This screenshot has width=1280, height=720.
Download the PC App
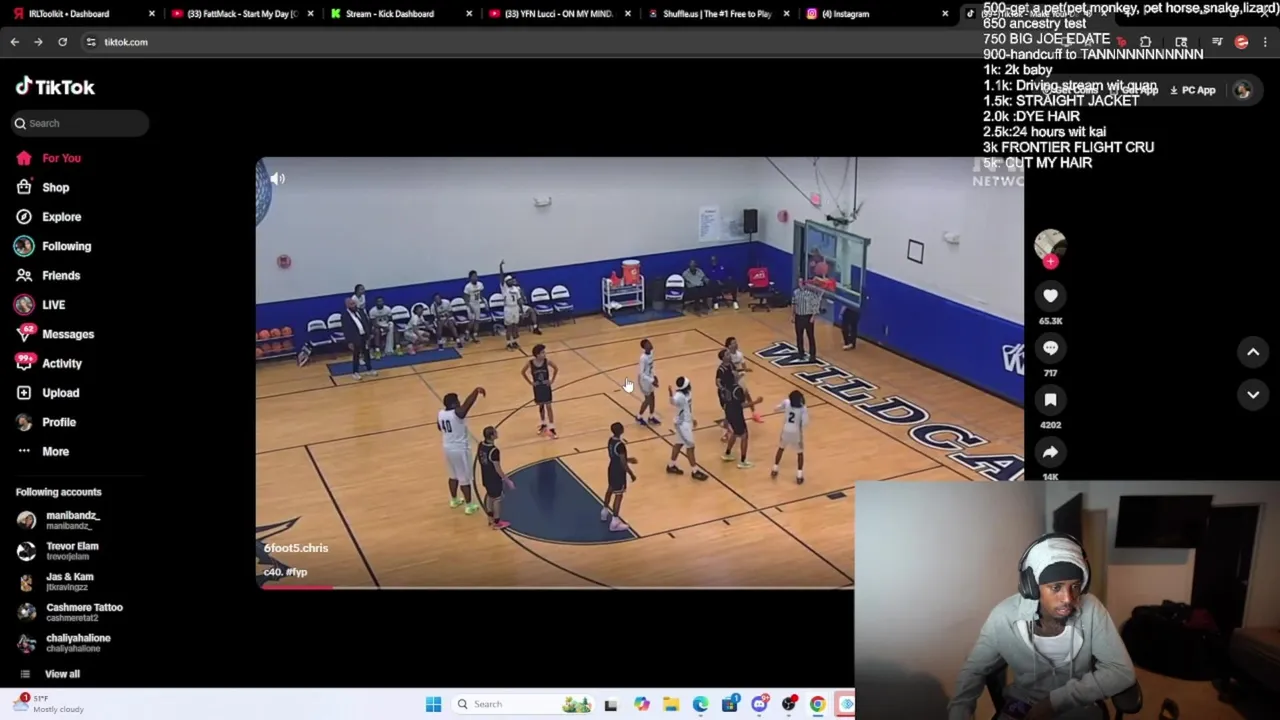1193,90
